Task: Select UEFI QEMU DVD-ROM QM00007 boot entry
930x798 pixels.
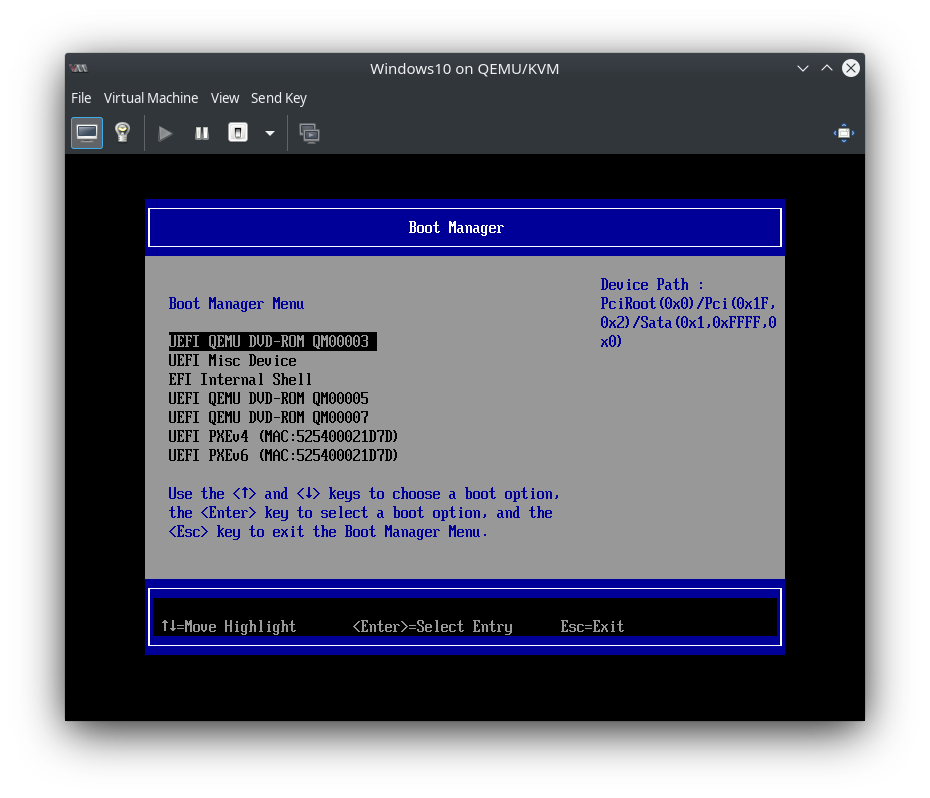Action: pos(269,418)
